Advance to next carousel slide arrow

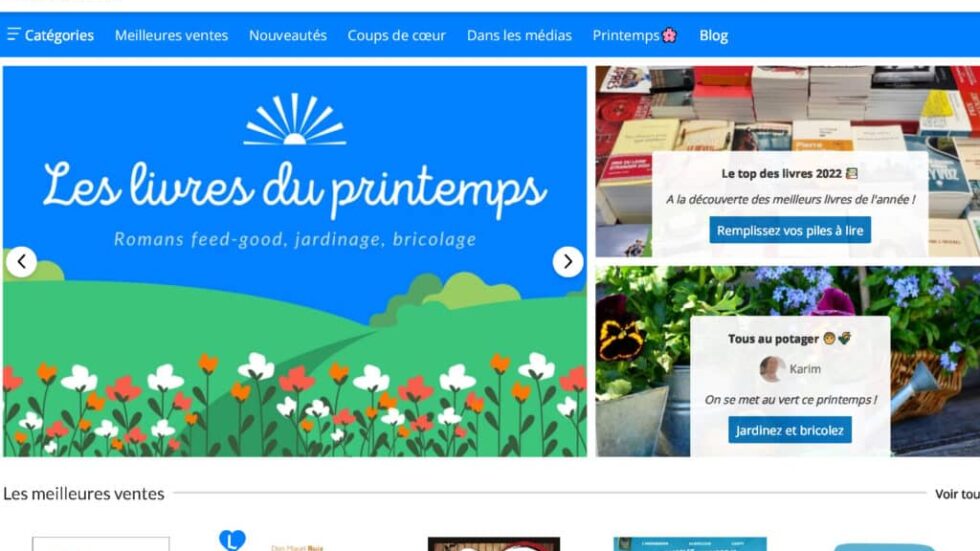[568, 262]
